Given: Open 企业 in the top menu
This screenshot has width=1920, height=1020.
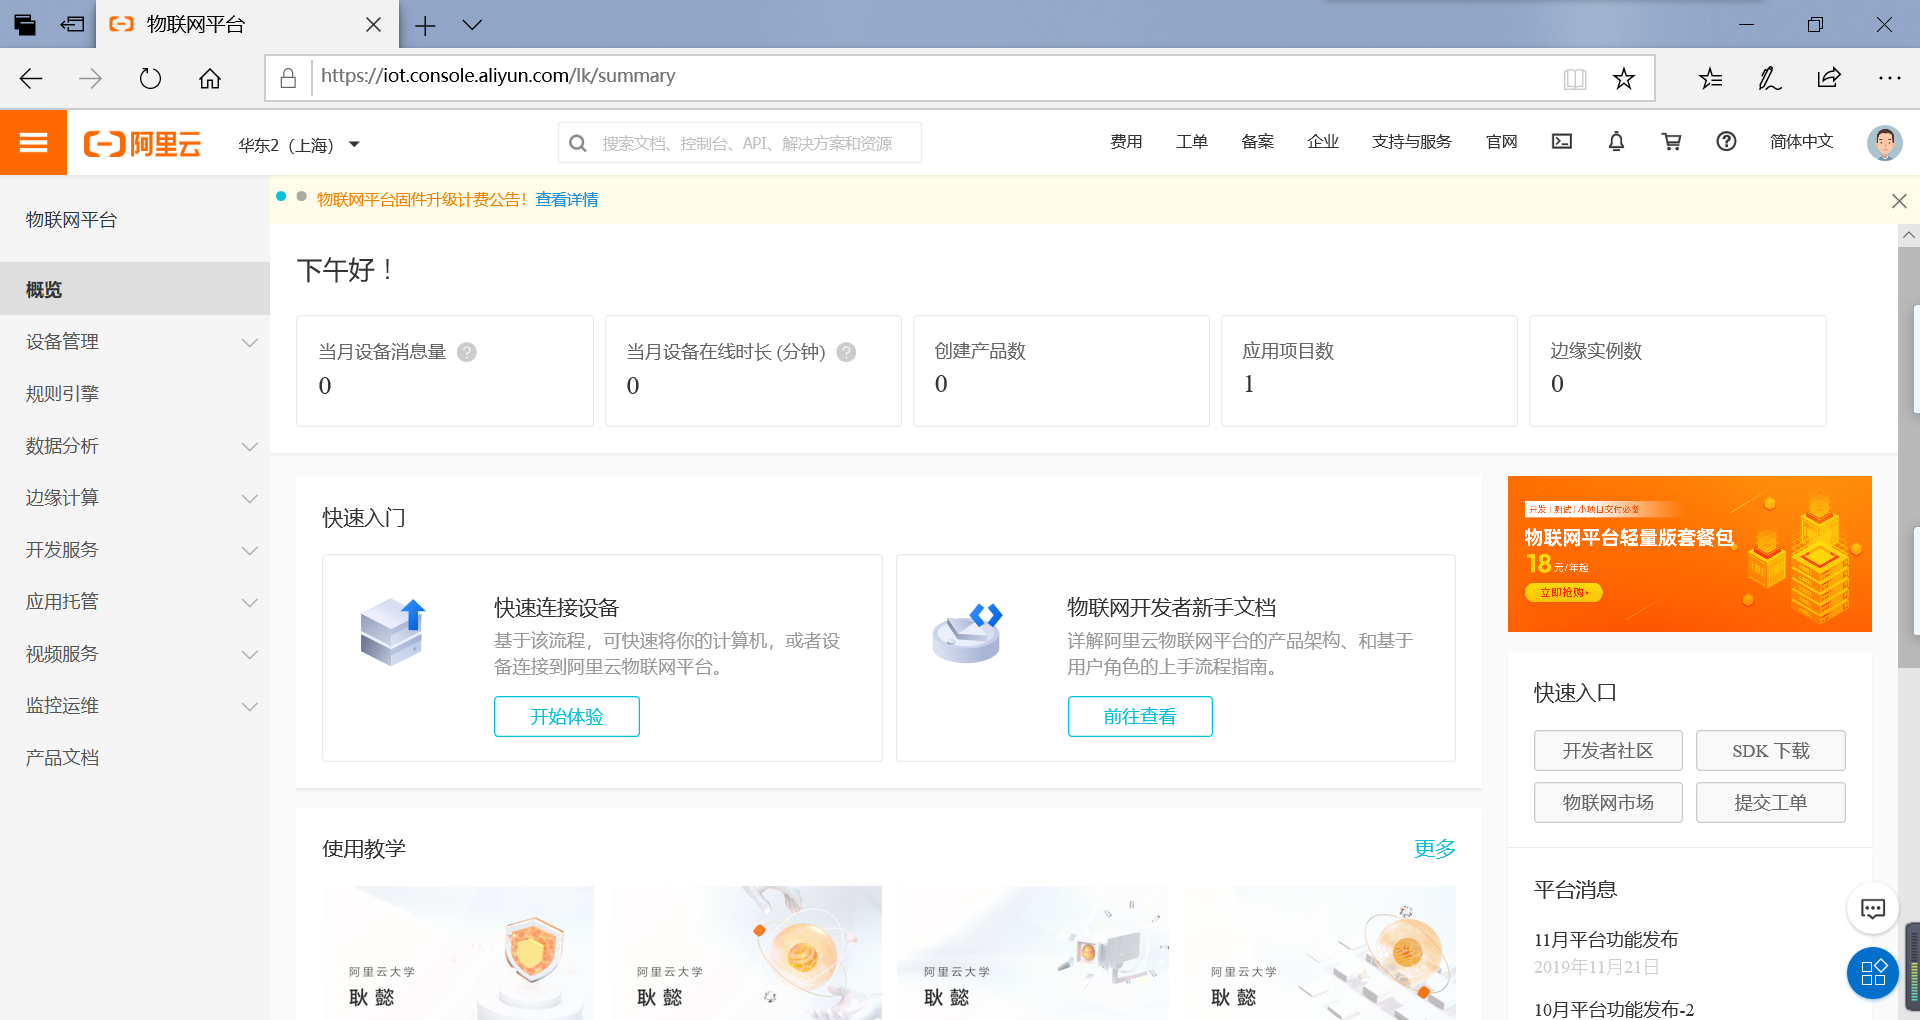Looking at the screenshot, I should [x=1323, y=142].
